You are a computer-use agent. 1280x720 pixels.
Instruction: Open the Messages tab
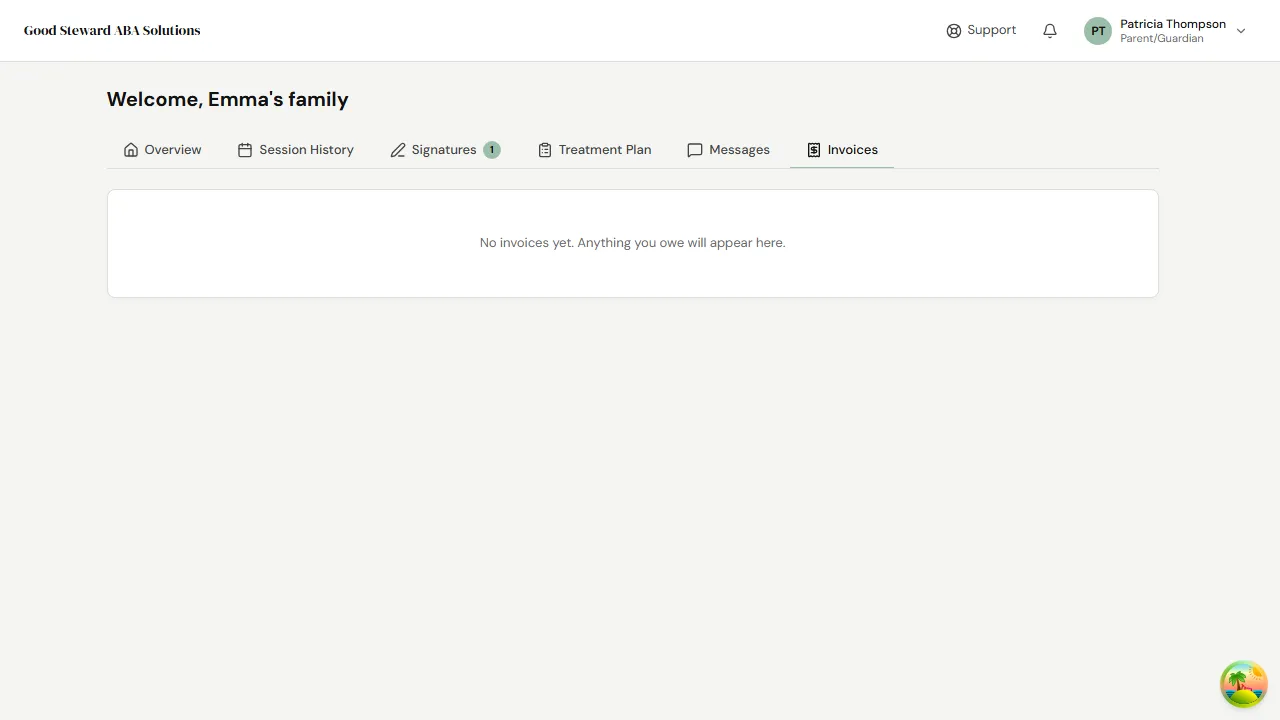click(x=739, y=149)
